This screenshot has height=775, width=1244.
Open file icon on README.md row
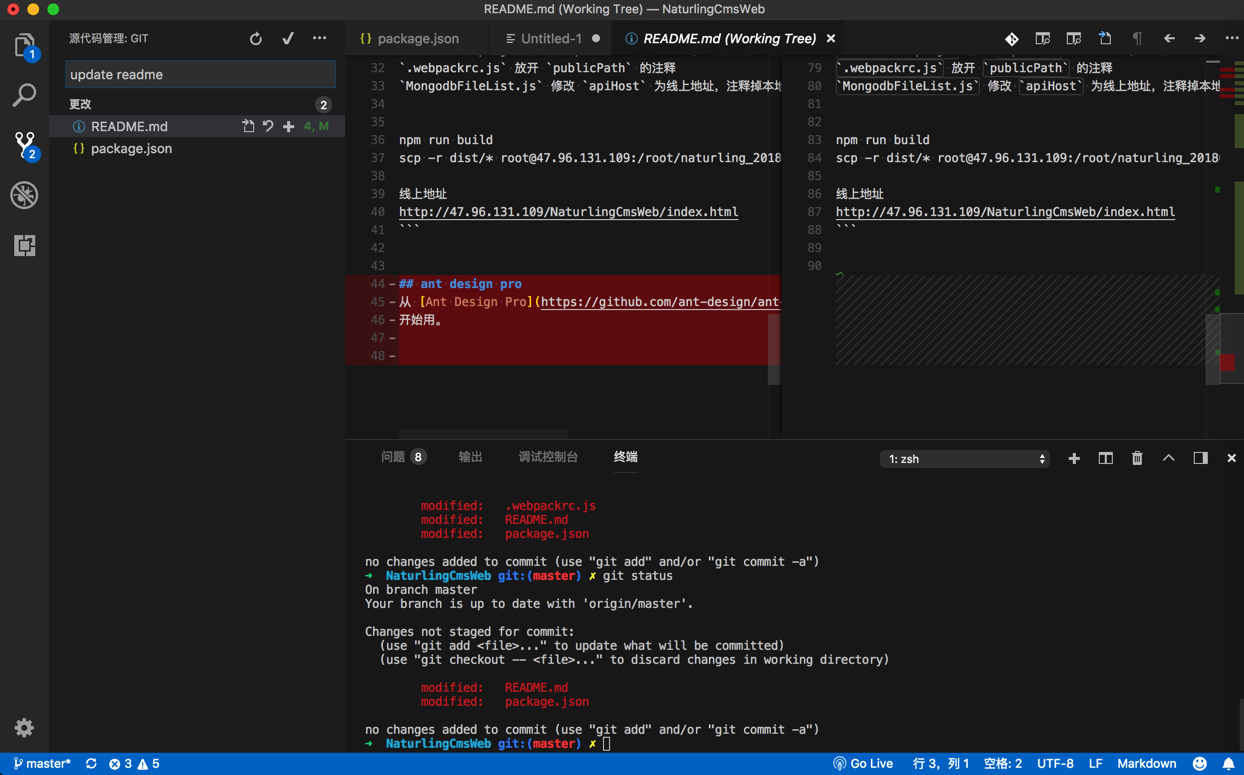point(248,127)
